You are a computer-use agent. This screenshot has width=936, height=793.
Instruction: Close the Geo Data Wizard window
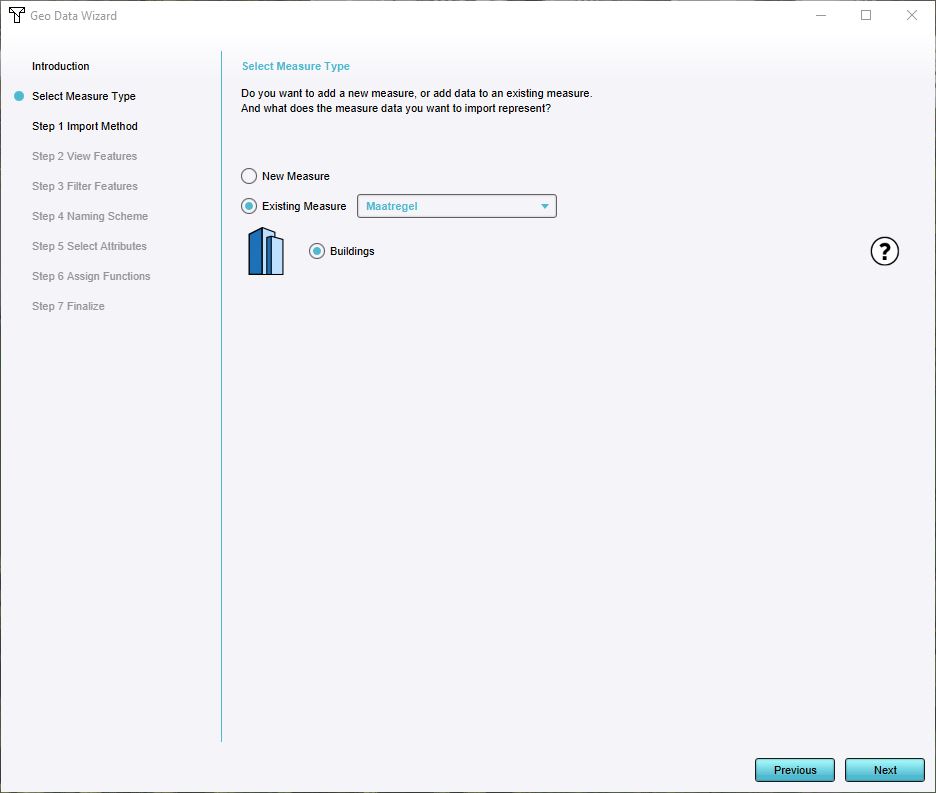tap(912, 15)
